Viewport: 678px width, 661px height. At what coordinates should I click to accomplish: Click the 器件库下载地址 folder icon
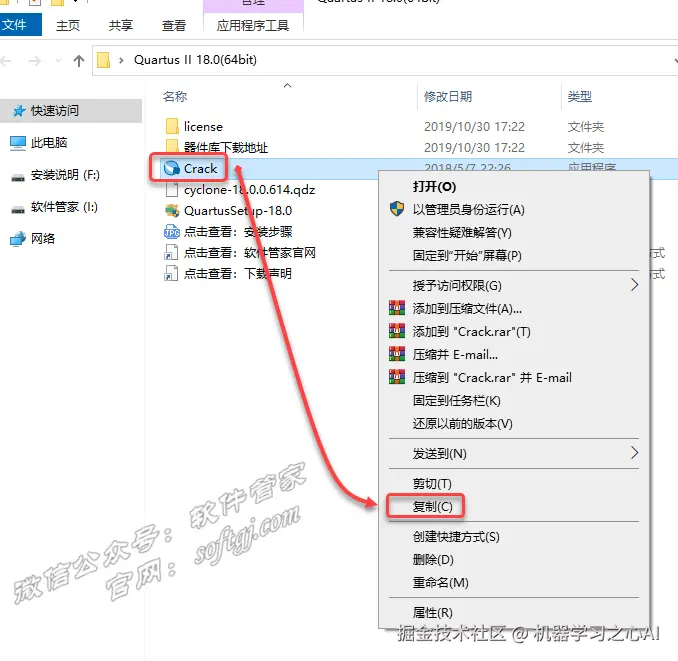[172, 146]
